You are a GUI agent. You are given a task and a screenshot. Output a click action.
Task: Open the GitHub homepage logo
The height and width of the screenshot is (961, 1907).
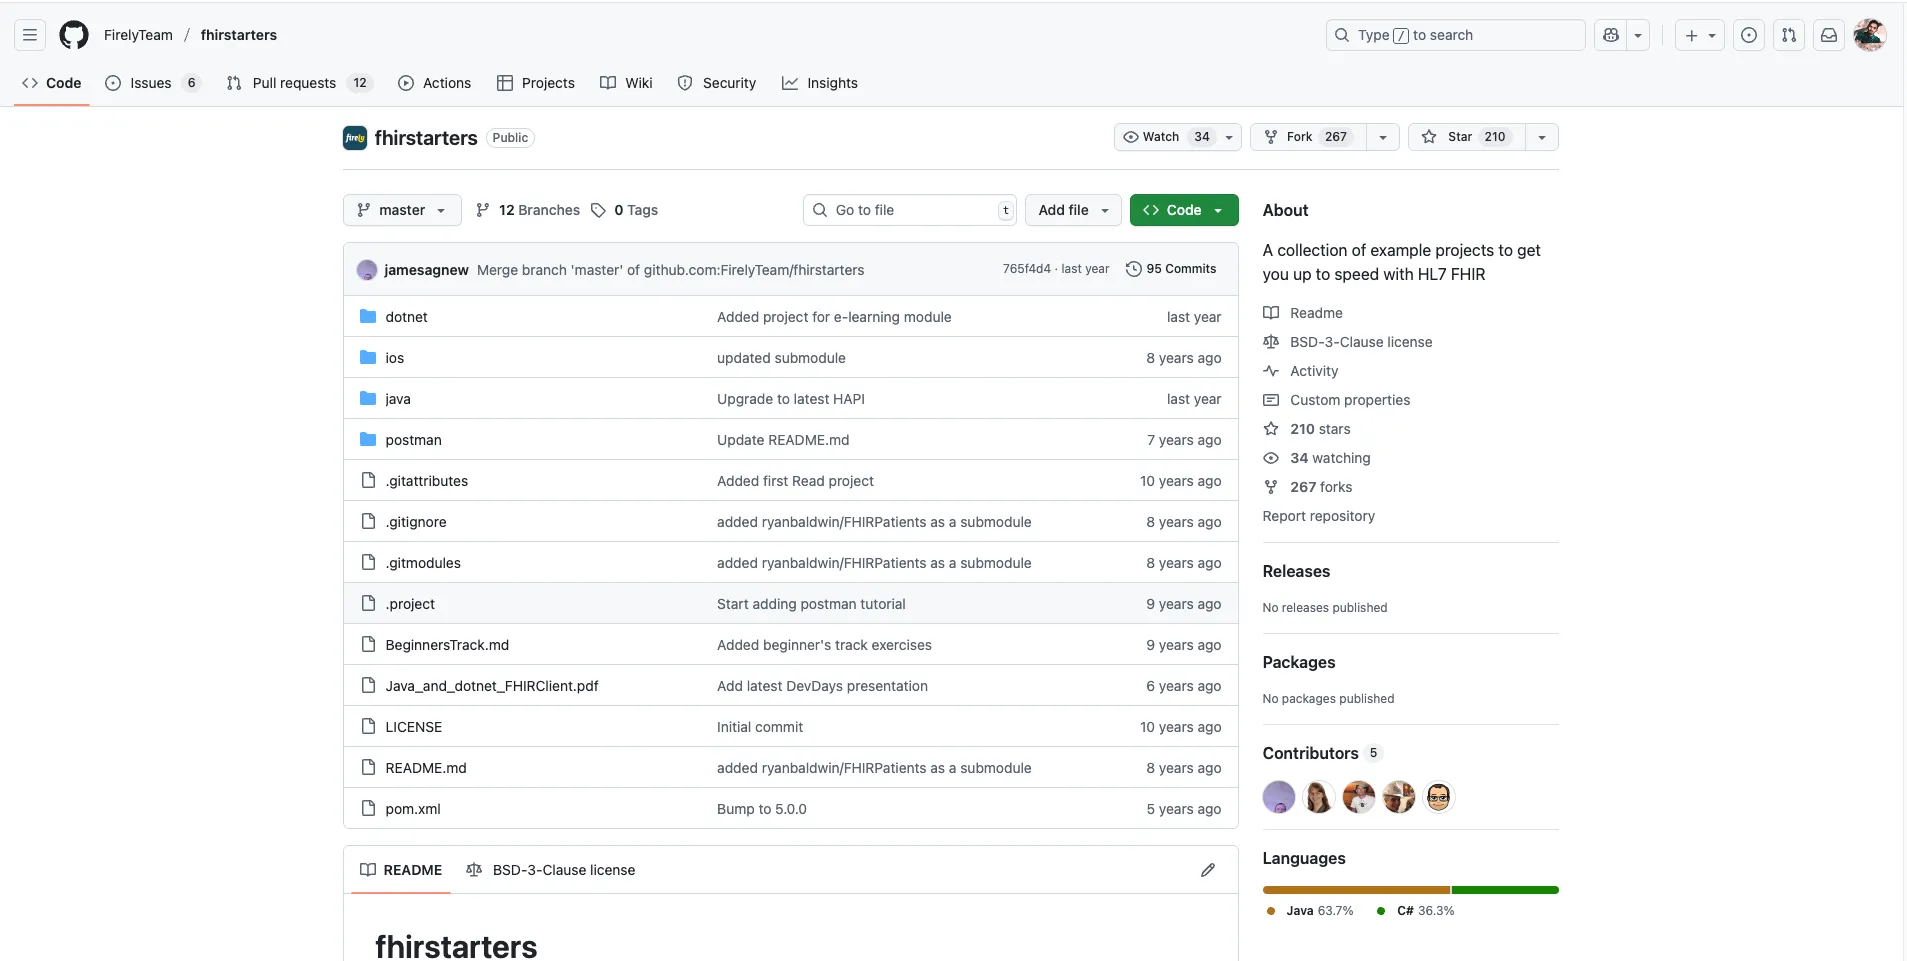[74, 35]
